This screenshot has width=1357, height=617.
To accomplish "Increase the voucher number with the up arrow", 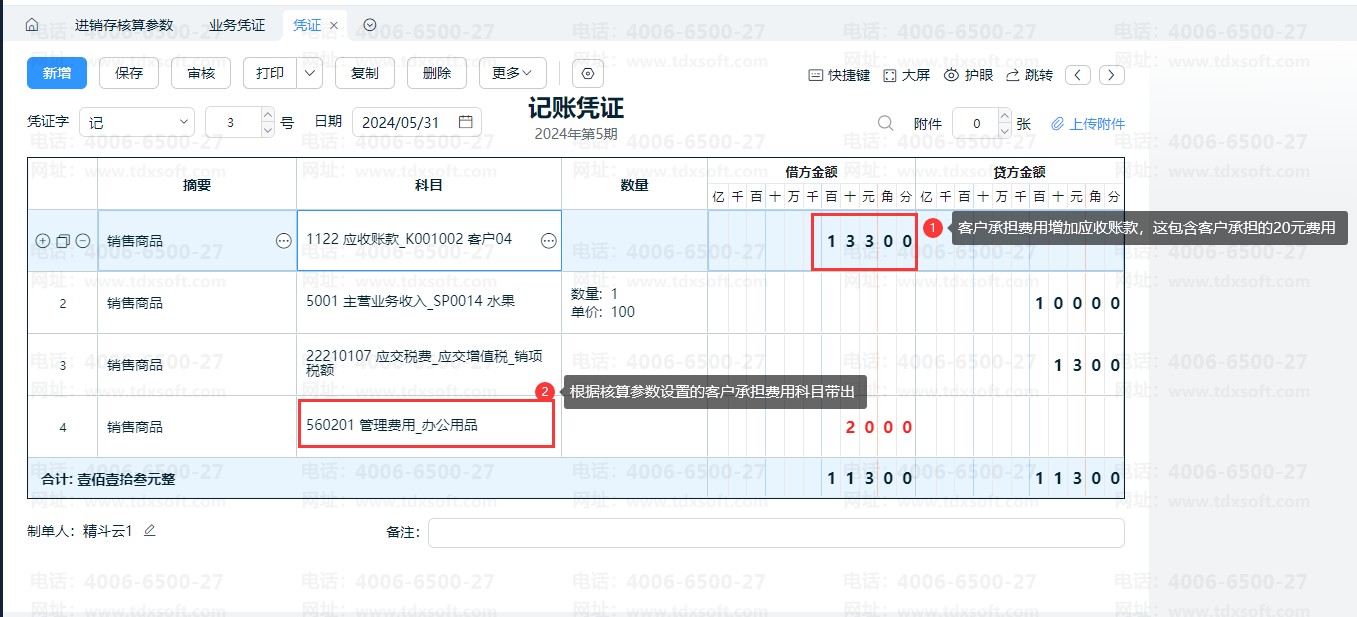I will coord(267,116).
